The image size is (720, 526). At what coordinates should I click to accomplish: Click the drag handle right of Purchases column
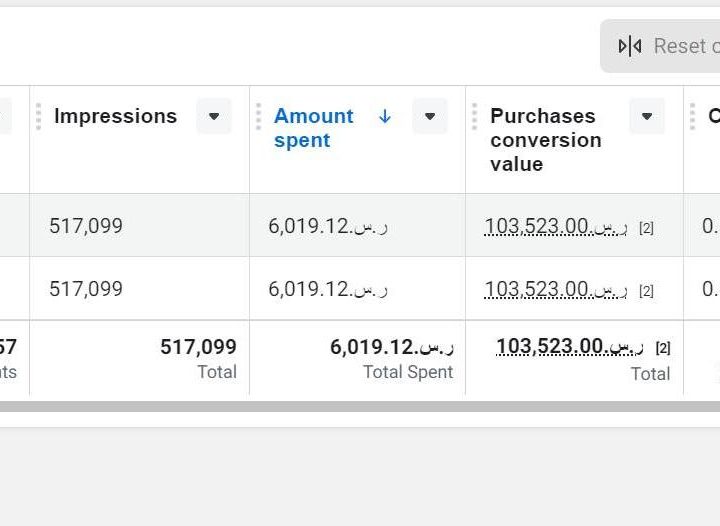(x=692, y=117)
